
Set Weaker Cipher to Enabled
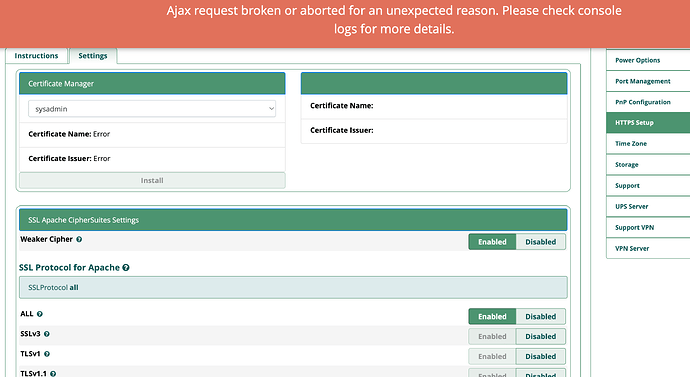coord(492,242)
